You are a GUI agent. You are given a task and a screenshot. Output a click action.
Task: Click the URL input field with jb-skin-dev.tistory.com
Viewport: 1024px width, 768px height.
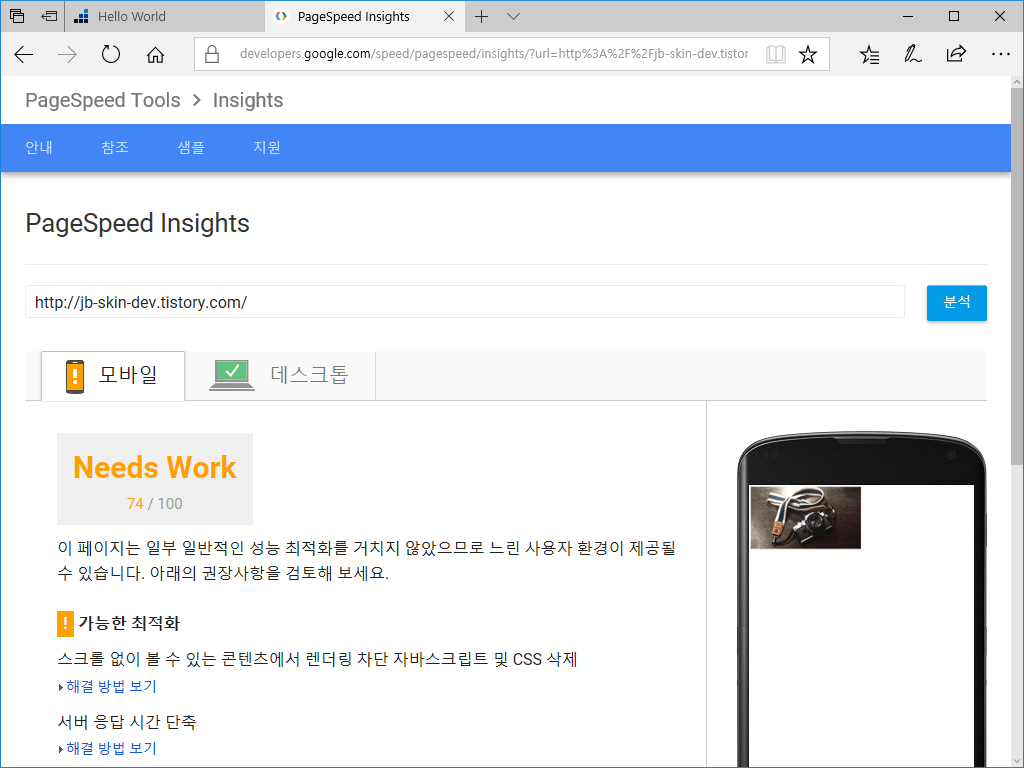(465, 302)
